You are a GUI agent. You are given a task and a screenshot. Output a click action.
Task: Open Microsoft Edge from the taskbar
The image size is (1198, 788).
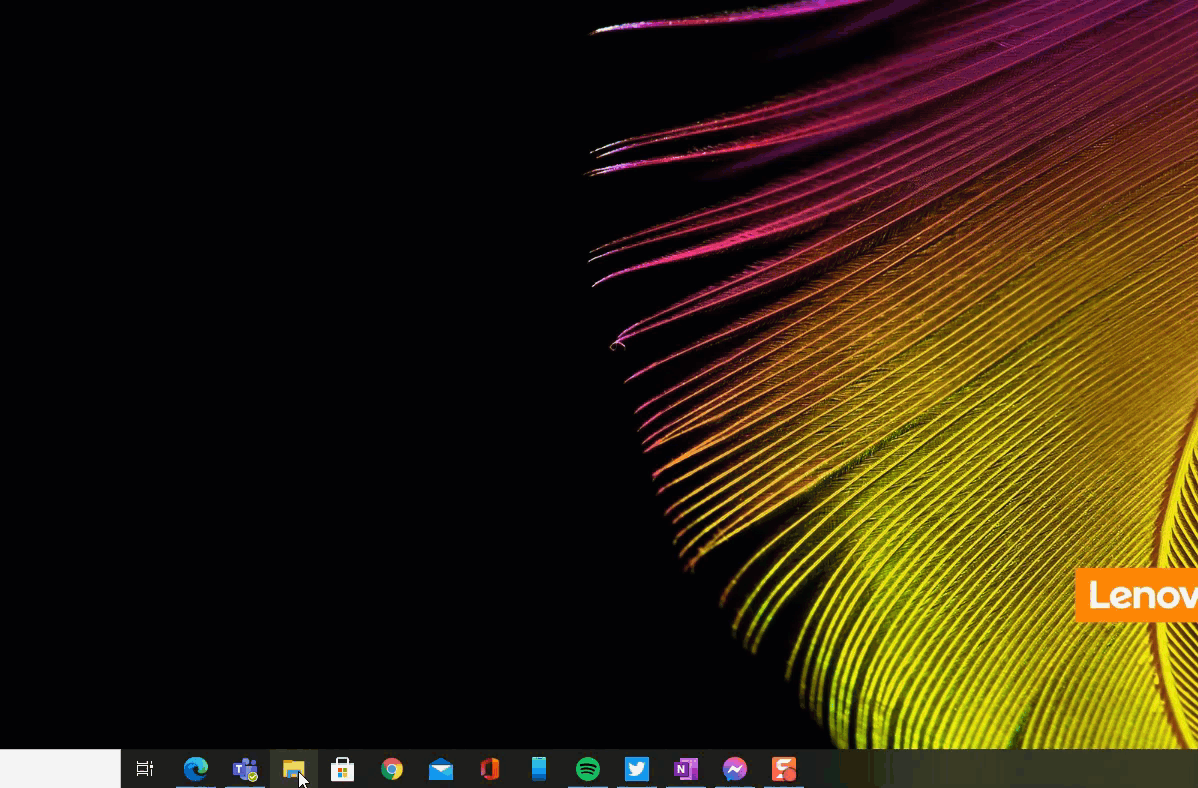pyautogui.click(x=195, y=769)
